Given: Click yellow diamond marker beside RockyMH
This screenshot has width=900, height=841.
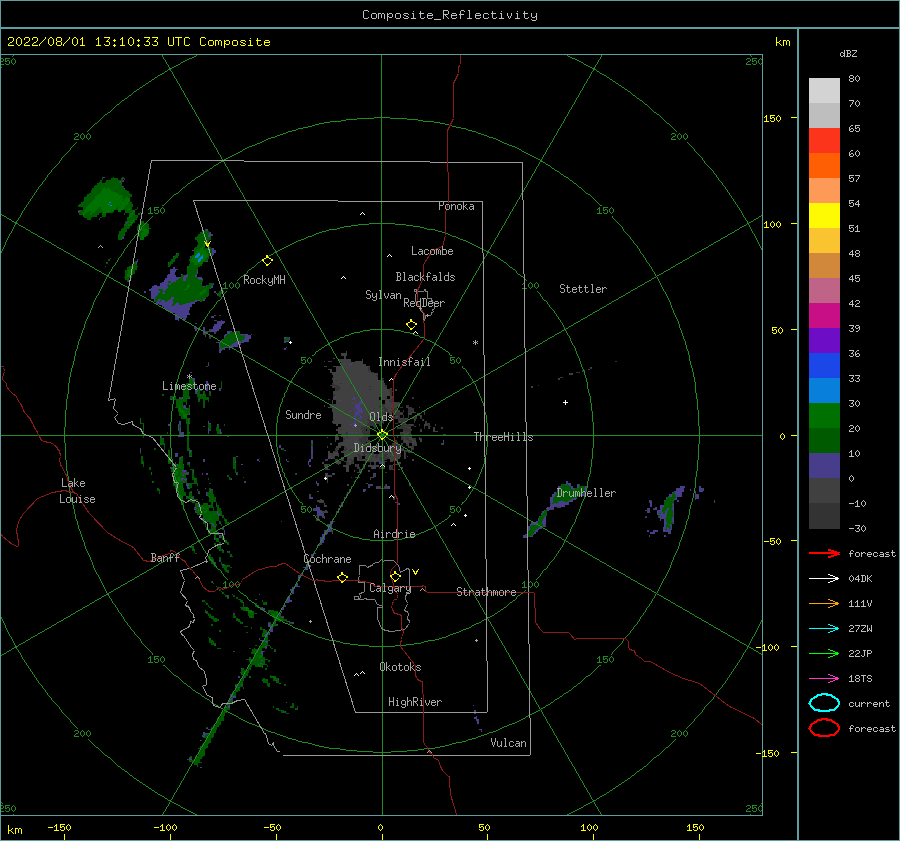Looking at the screenshot, I should pos(267,261).
